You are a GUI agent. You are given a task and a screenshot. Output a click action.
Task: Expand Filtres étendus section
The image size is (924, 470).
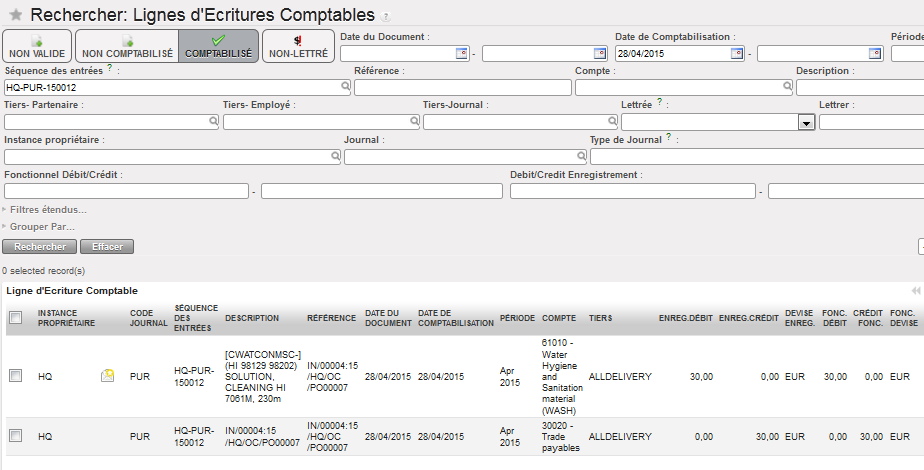coord(46,210)
